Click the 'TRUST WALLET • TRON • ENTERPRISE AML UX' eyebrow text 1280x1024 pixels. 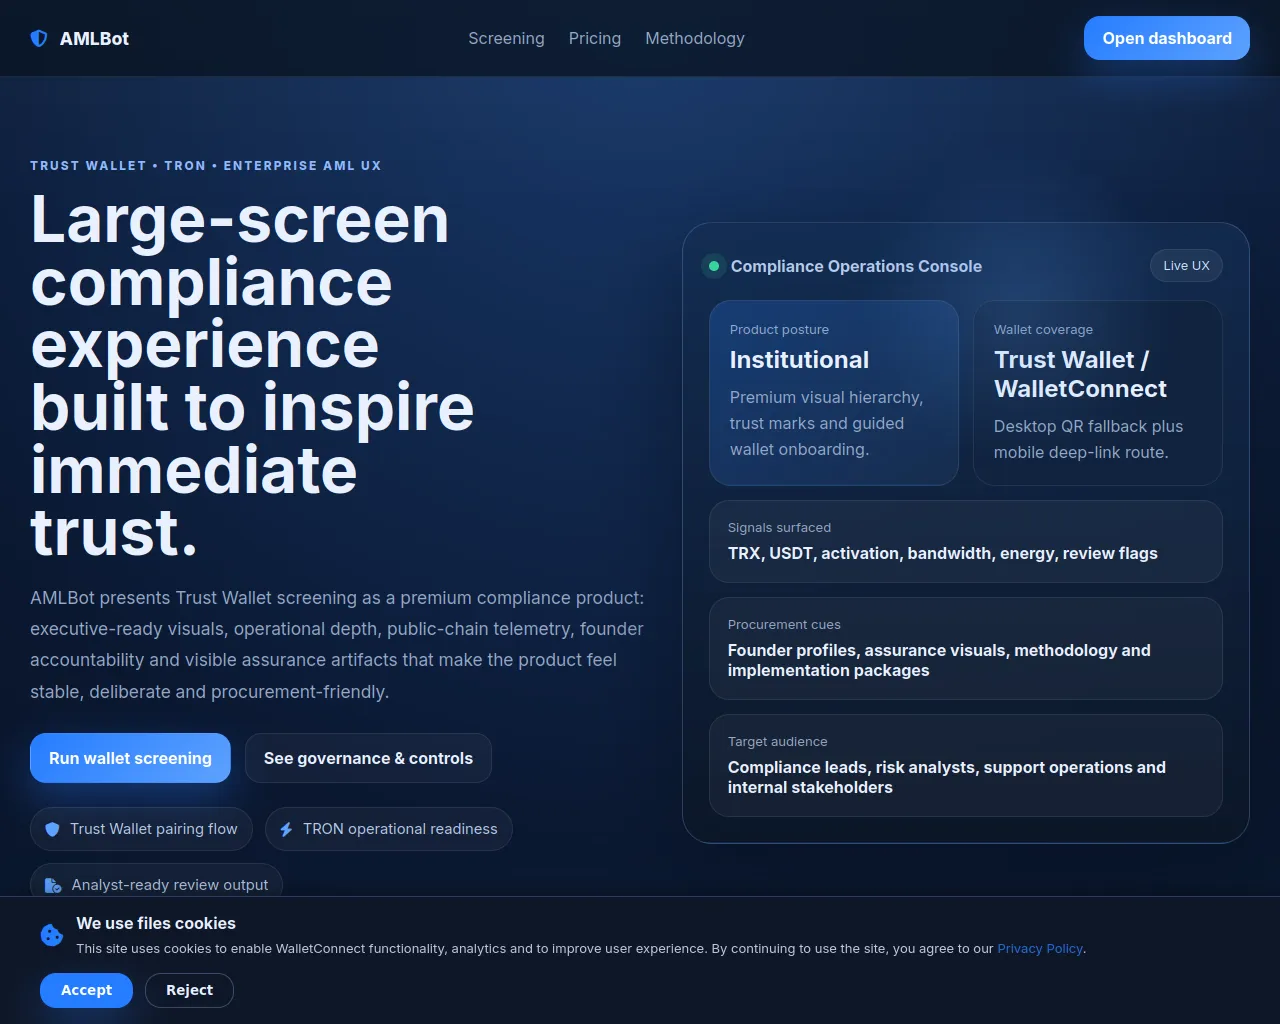tap(205, 165)
